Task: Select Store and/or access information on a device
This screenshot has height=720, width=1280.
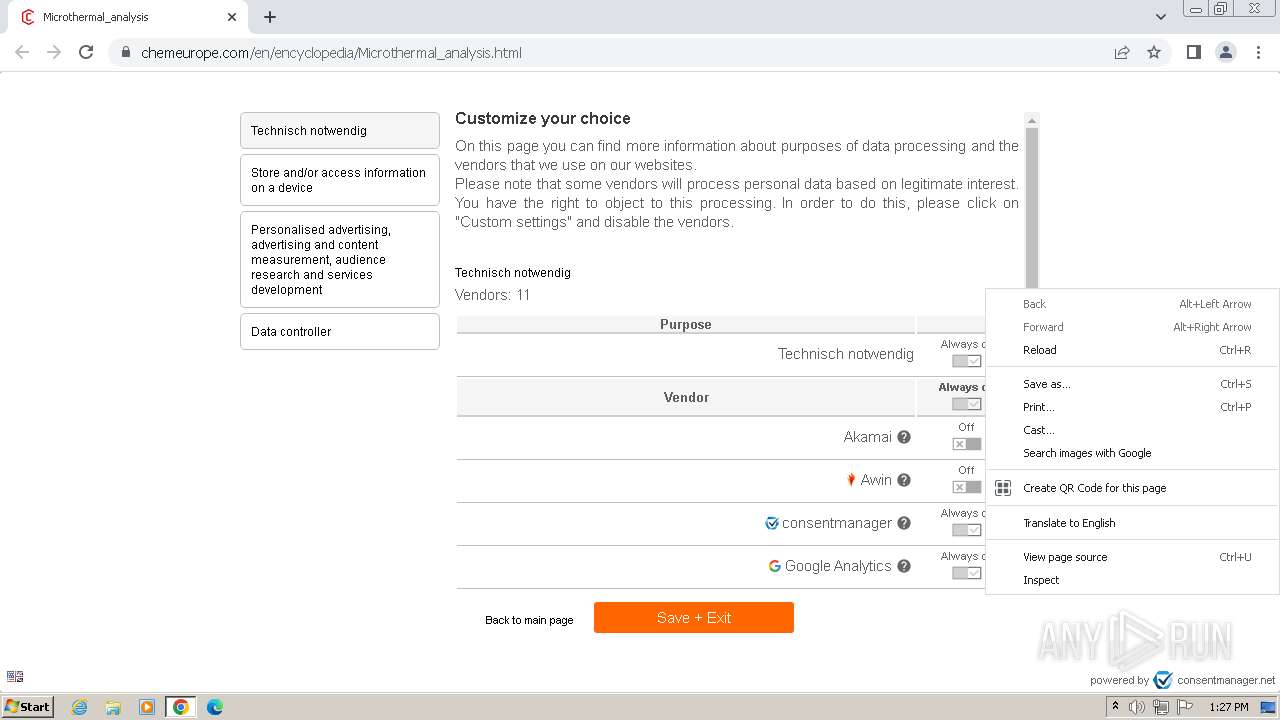Action: tap(340, 180)
